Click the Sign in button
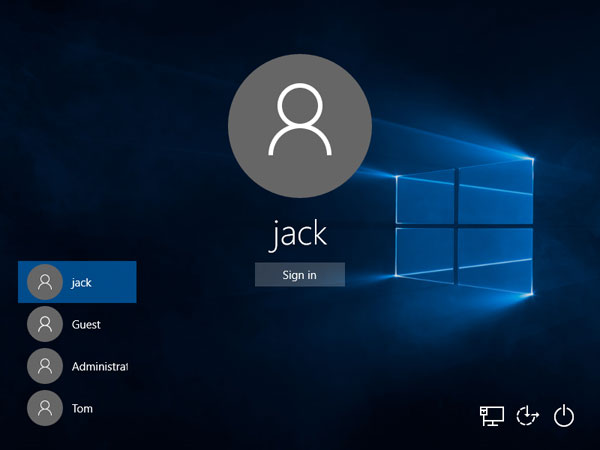 299,275
